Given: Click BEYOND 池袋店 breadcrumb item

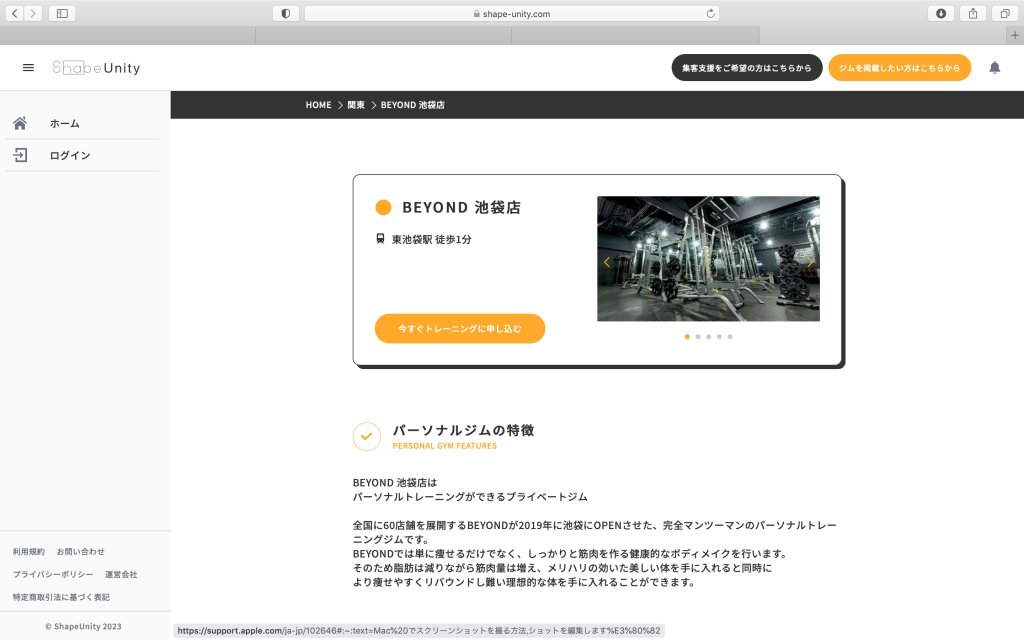Looking at the screenshot, I should [x=413, y=104].
